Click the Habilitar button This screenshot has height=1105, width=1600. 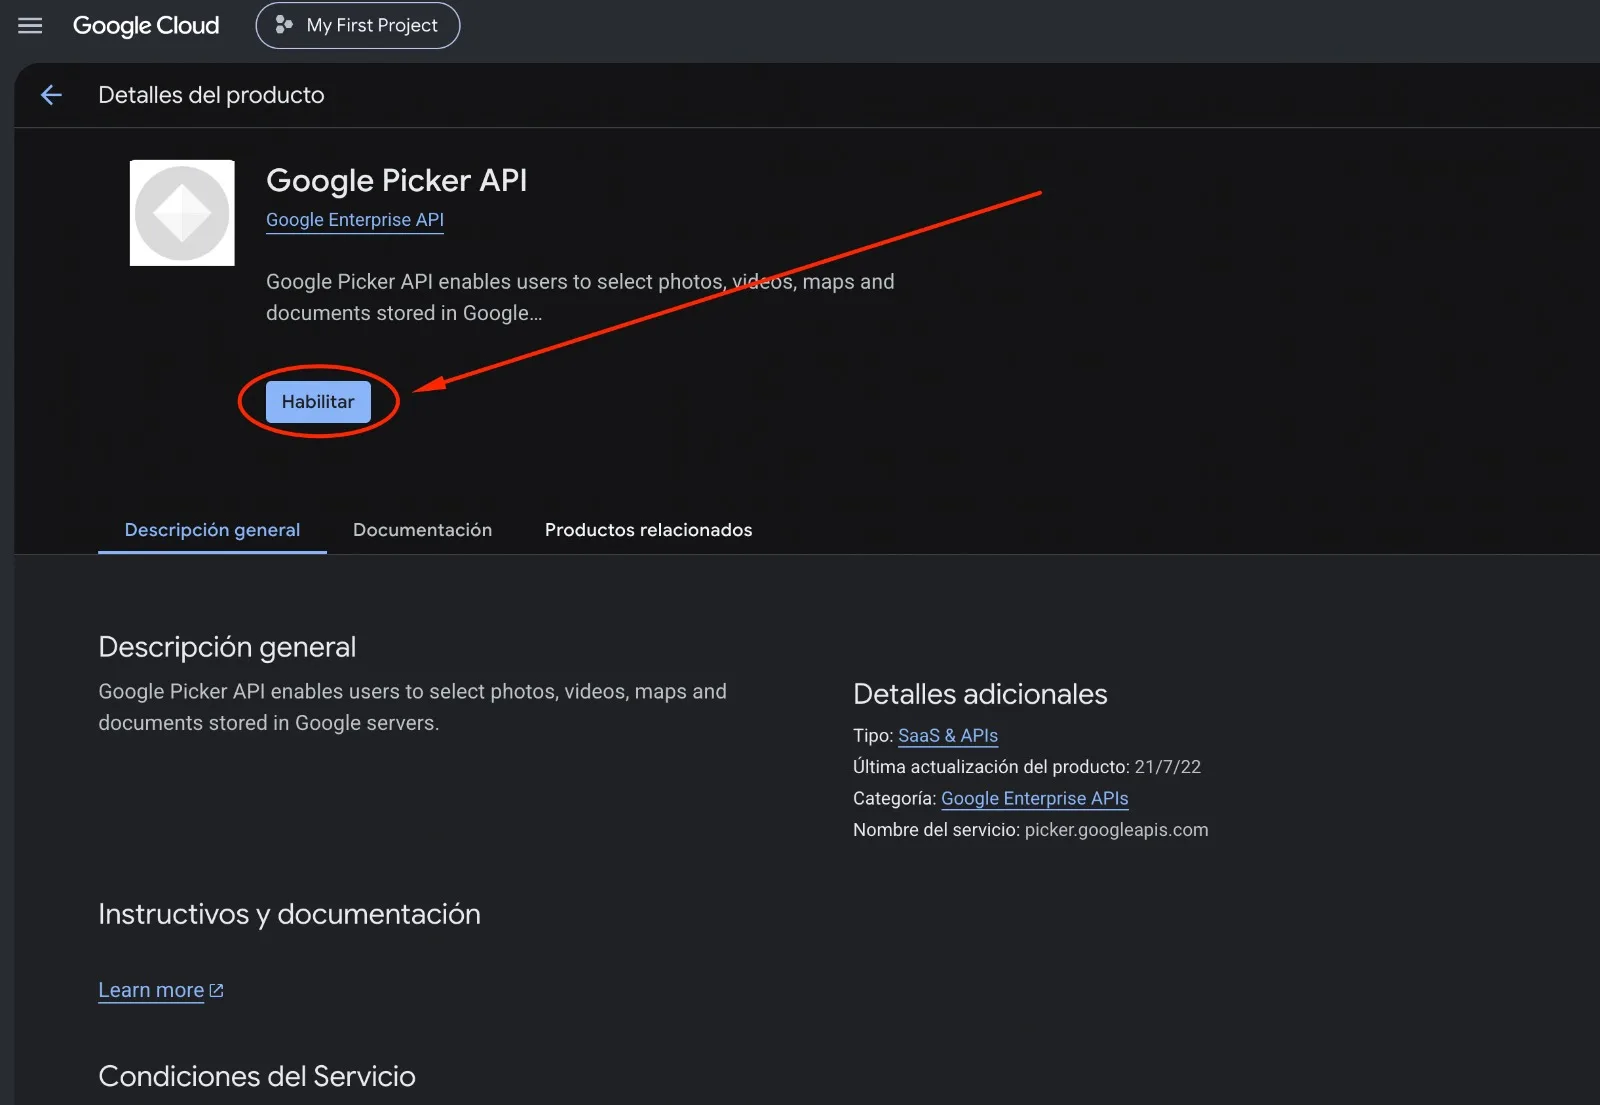[318, 402]
